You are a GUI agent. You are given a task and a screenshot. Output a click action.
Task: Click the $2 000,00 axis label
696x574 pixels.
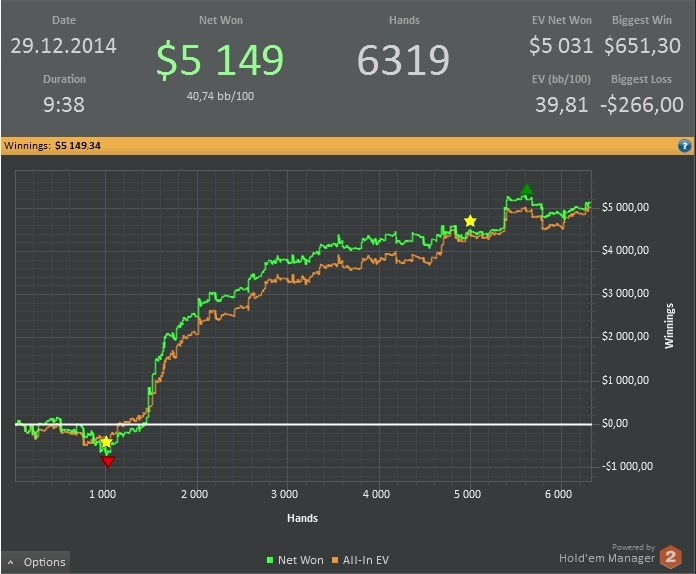point(625,336)
